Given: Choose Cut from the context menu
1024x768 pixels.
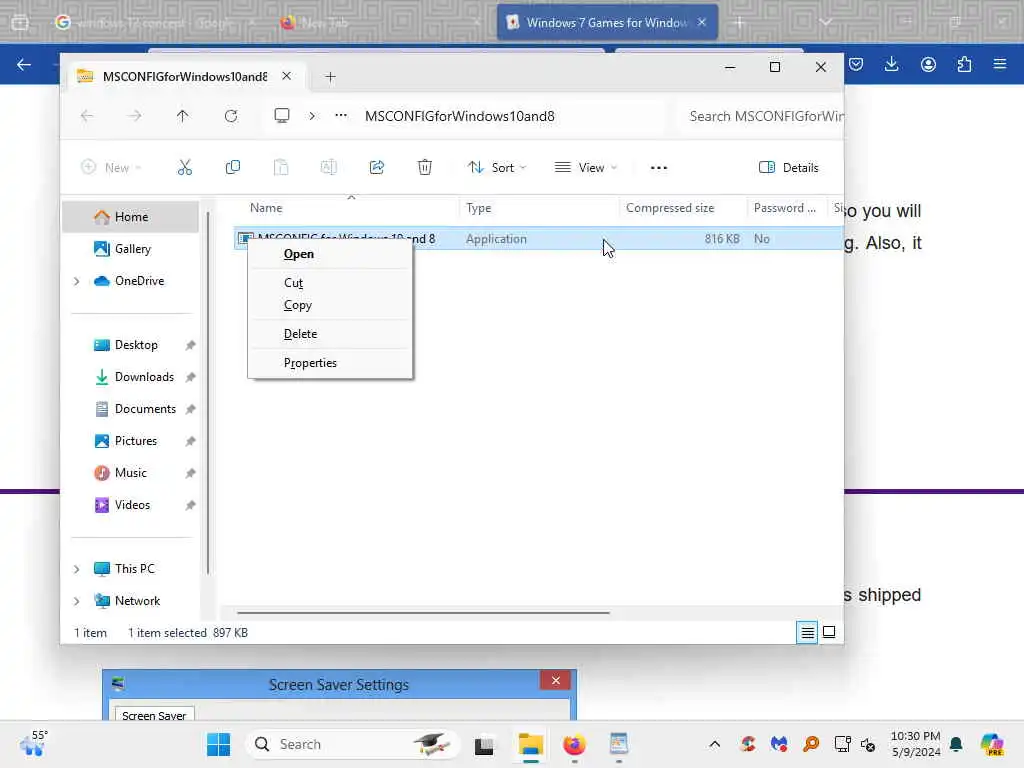Looking at the screenshot, I should tap(330, 283).
